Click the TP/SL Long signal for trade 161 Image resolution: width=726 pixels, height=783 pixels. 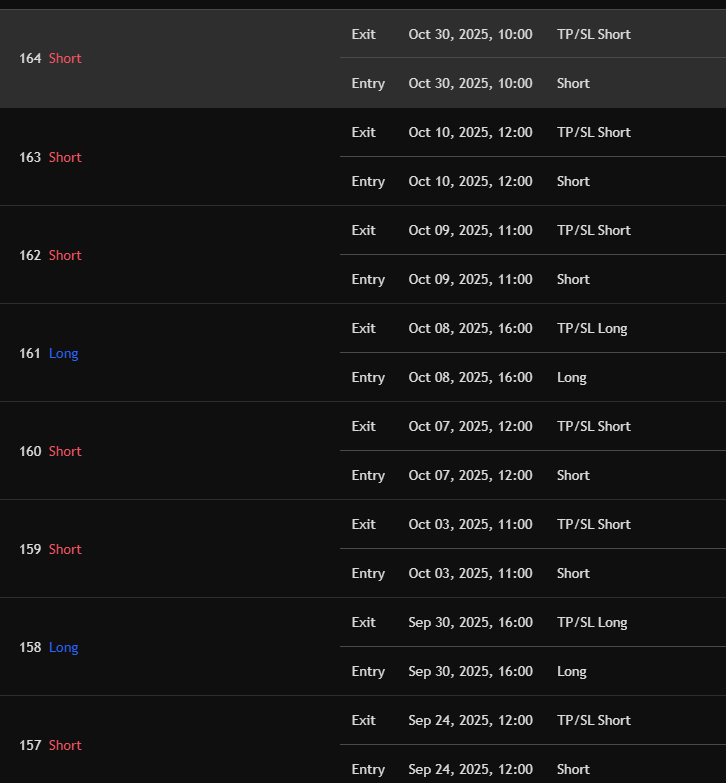click(592, 328)
